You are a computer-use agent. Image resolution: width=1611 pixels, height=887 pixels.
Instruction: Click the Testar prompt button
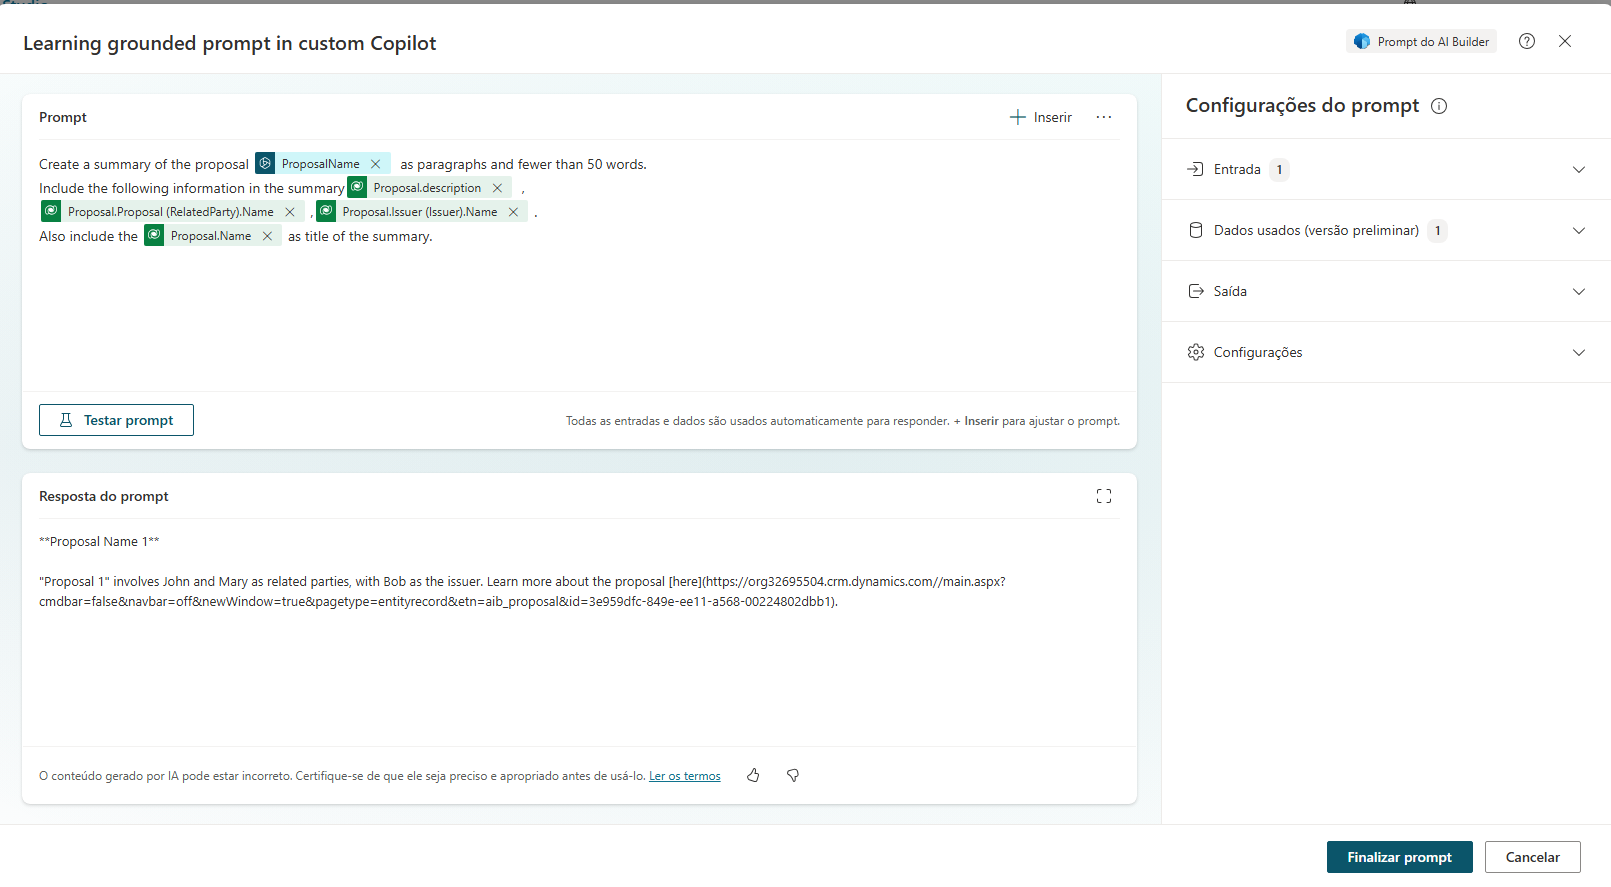116,420
